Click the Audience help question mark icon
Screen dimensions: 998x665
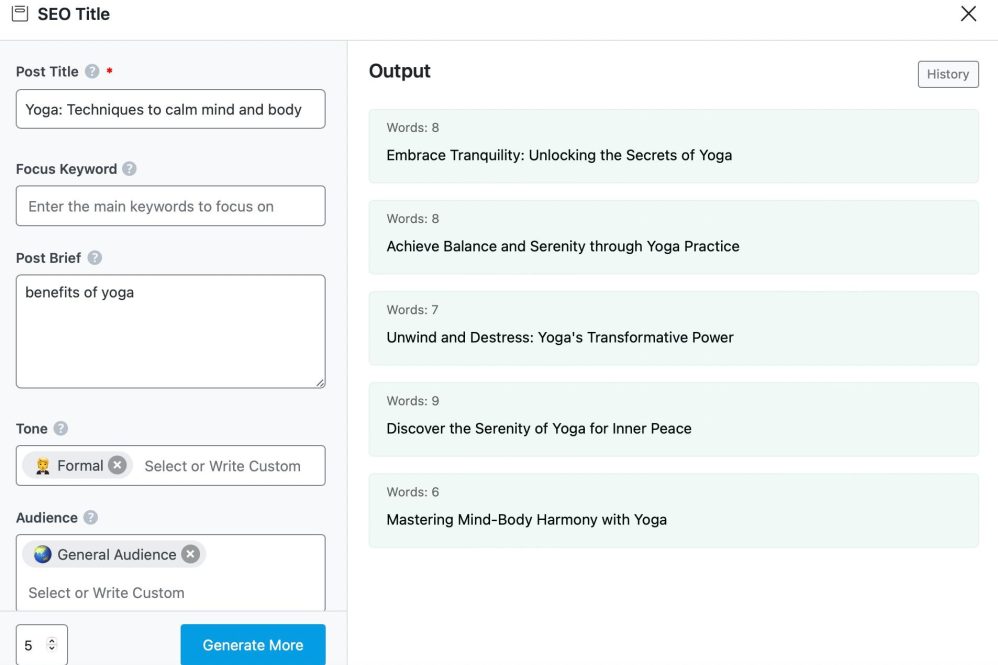[91, 518]
